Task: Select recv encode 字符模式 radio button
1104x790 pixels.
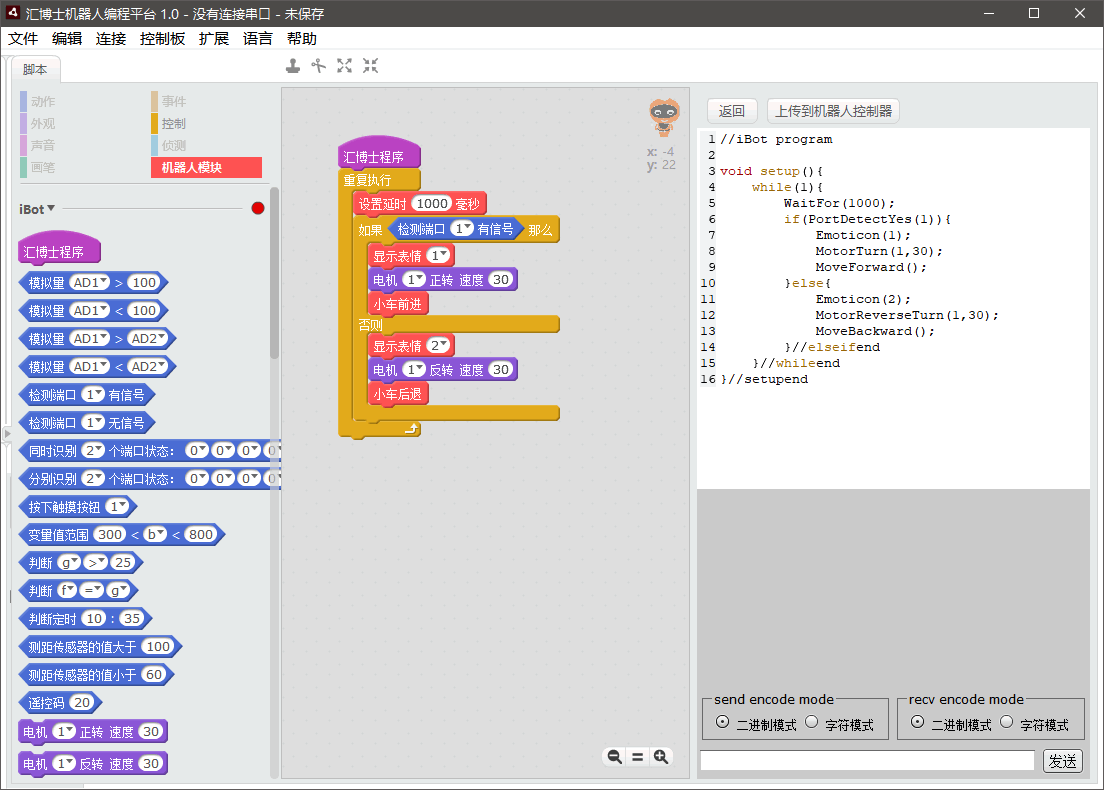Action: point(1007,722)
